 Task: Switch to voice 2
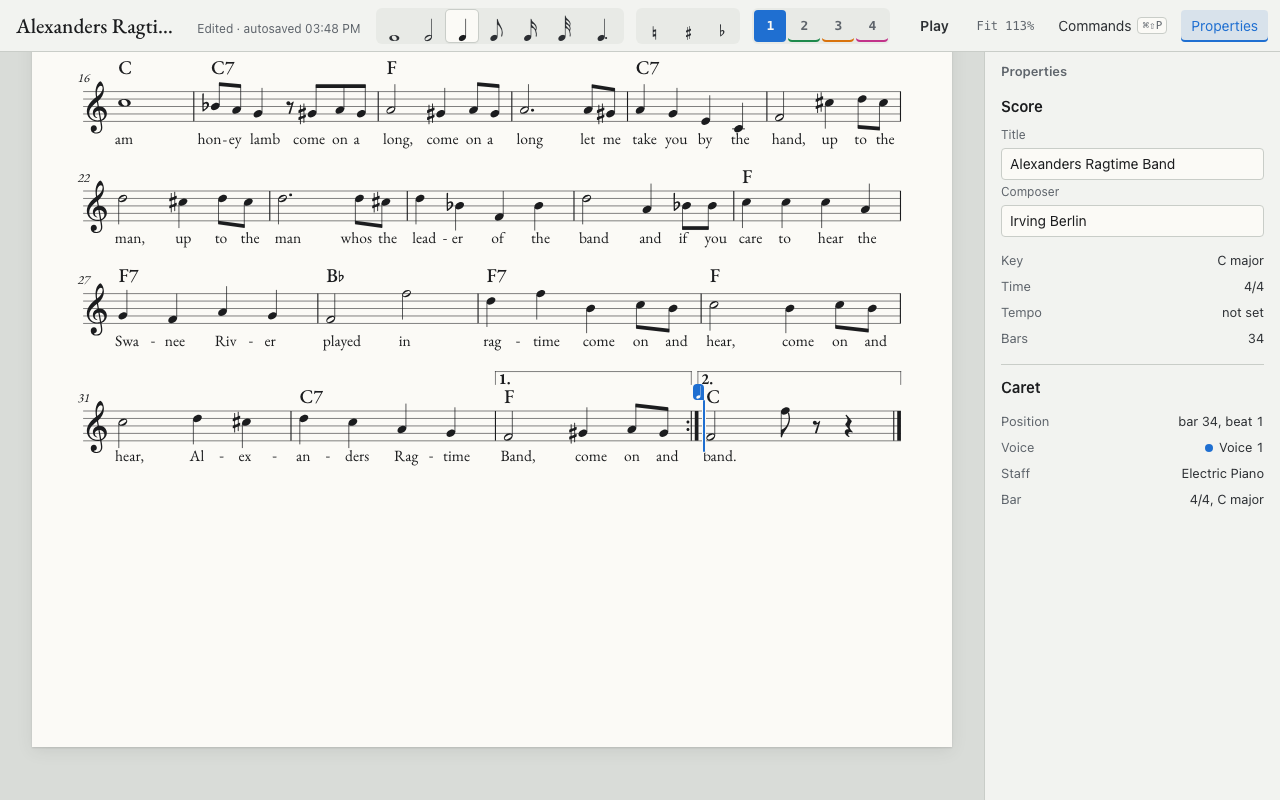pos(804,26)
